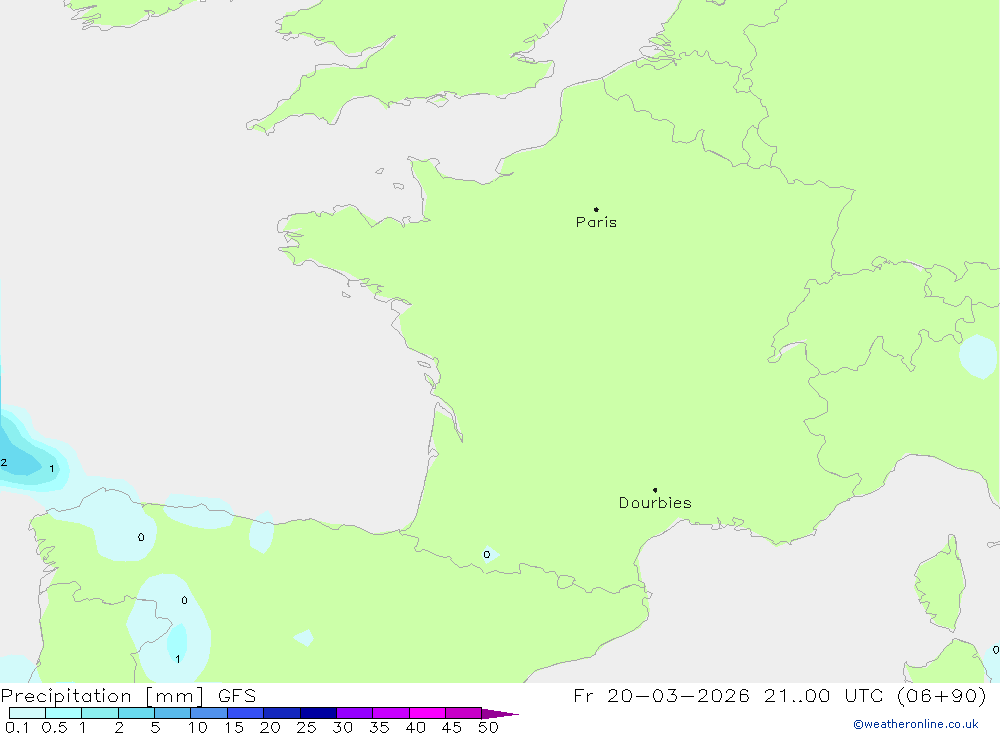Pick the purple legend swatch between 30 and 35
Viewport: 1000px width, 733px height.
pos(355,713)
